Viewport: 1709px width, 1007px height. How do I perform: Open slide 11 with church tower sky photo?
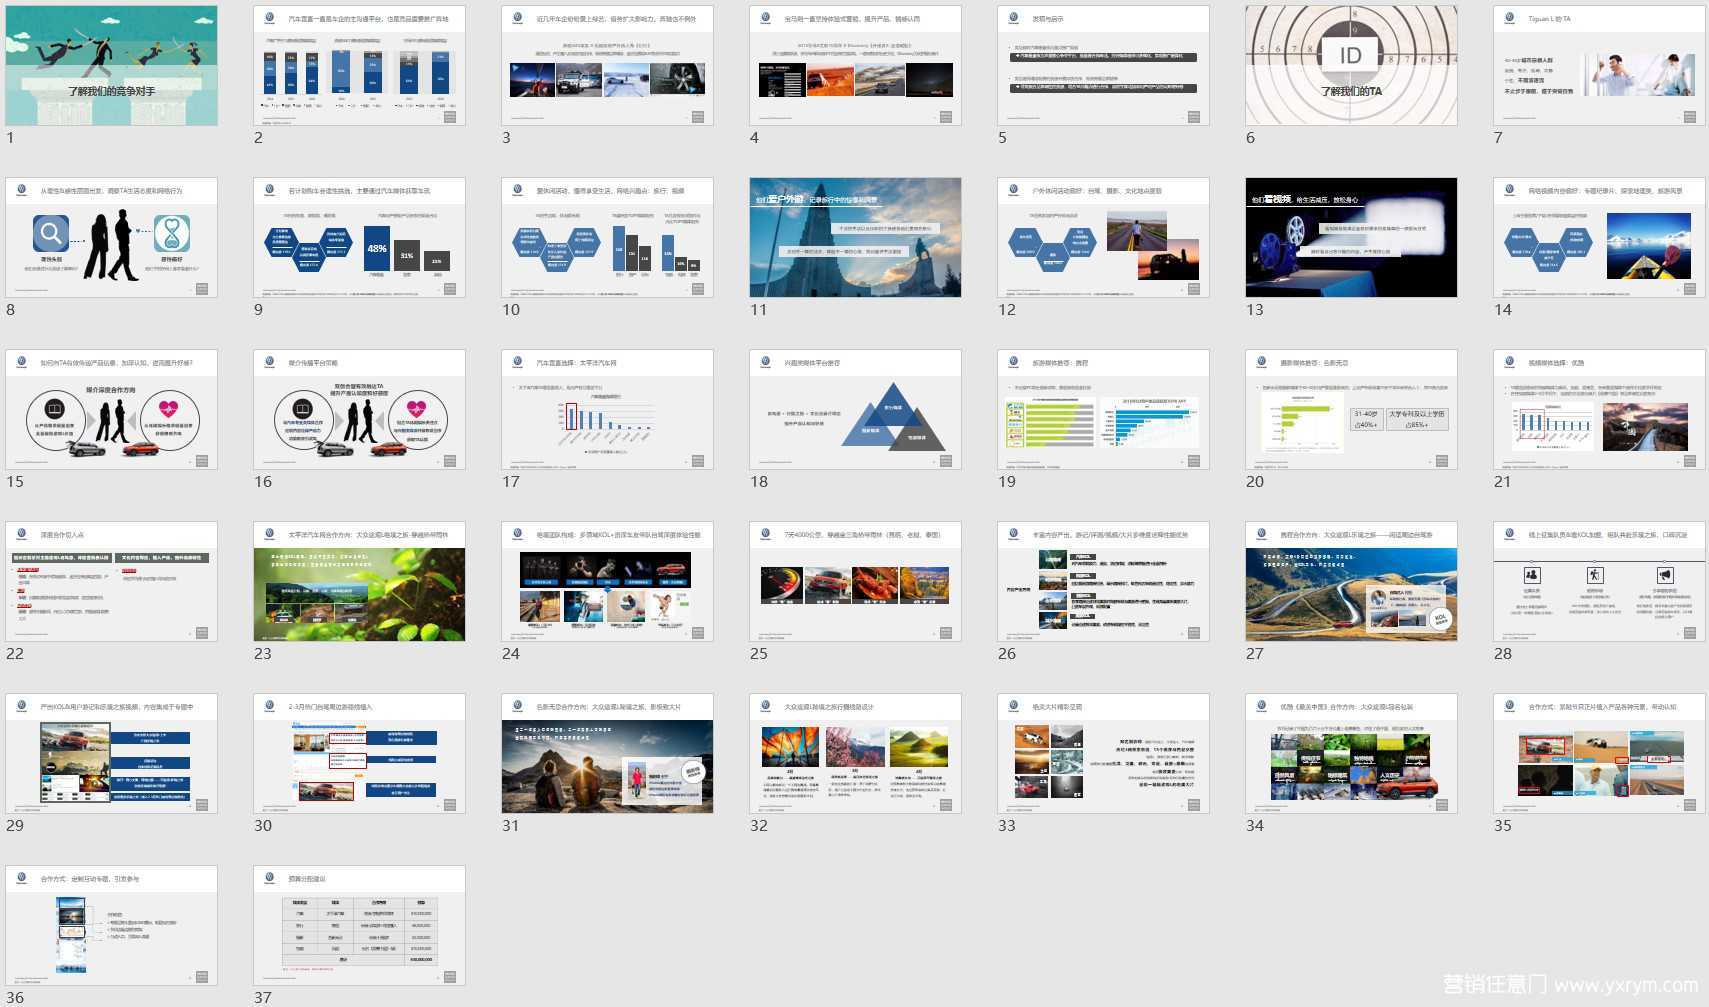(855, 237)
